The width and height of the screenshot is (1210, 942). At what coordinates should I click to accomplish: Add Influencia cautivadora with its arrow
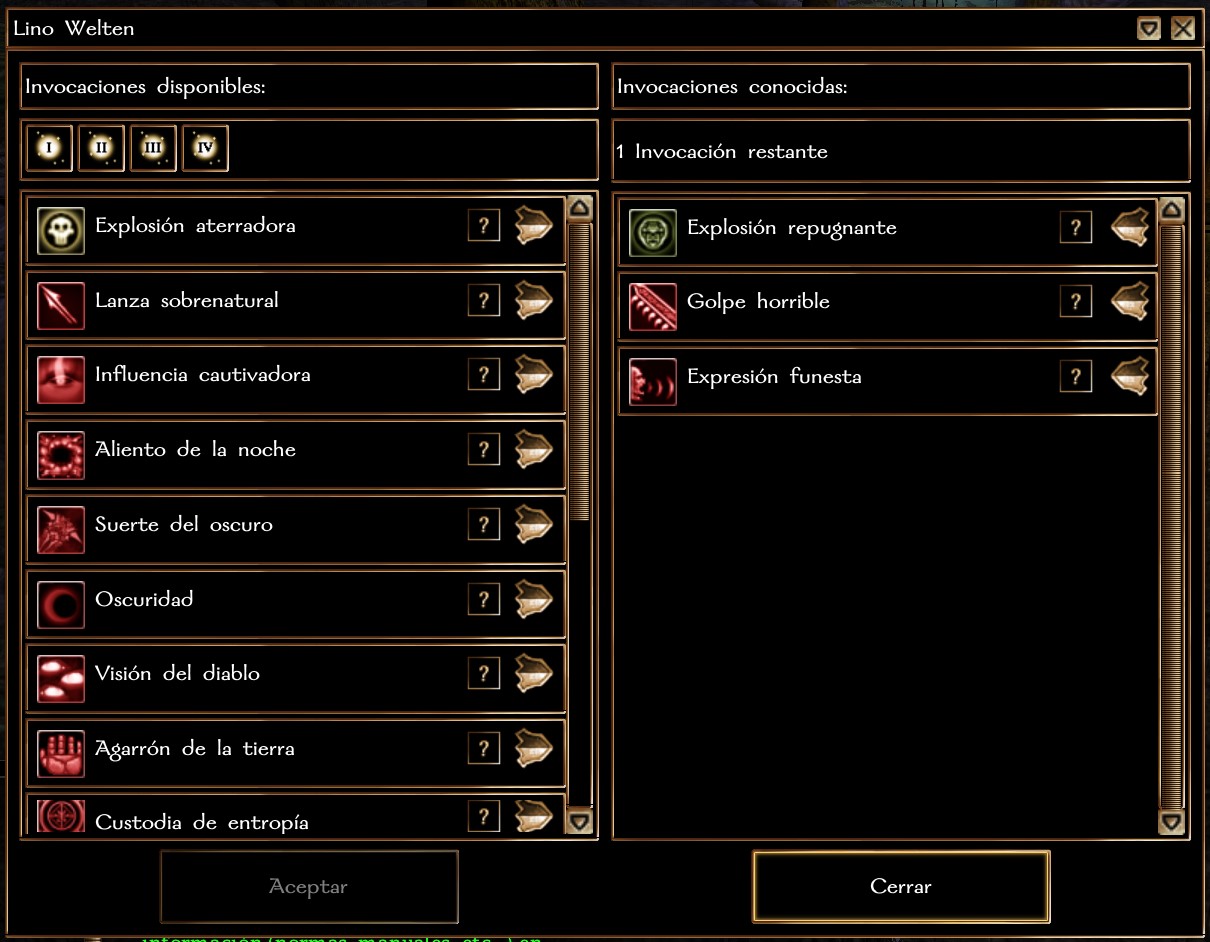[534, 375]
